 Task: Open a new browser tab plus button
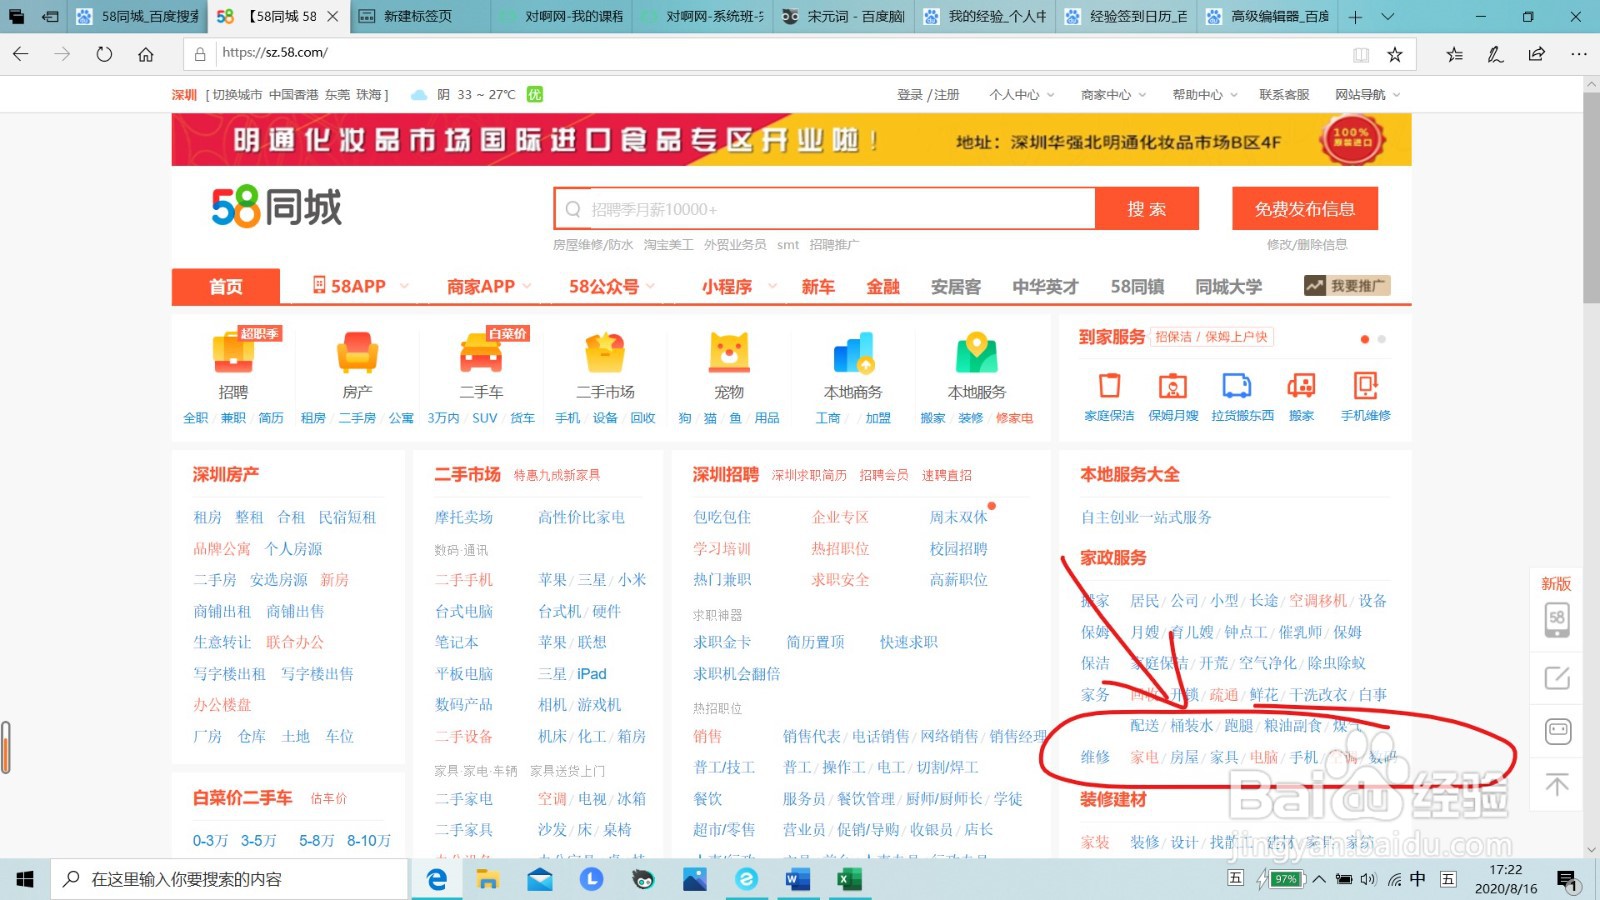click(1355, 17)
